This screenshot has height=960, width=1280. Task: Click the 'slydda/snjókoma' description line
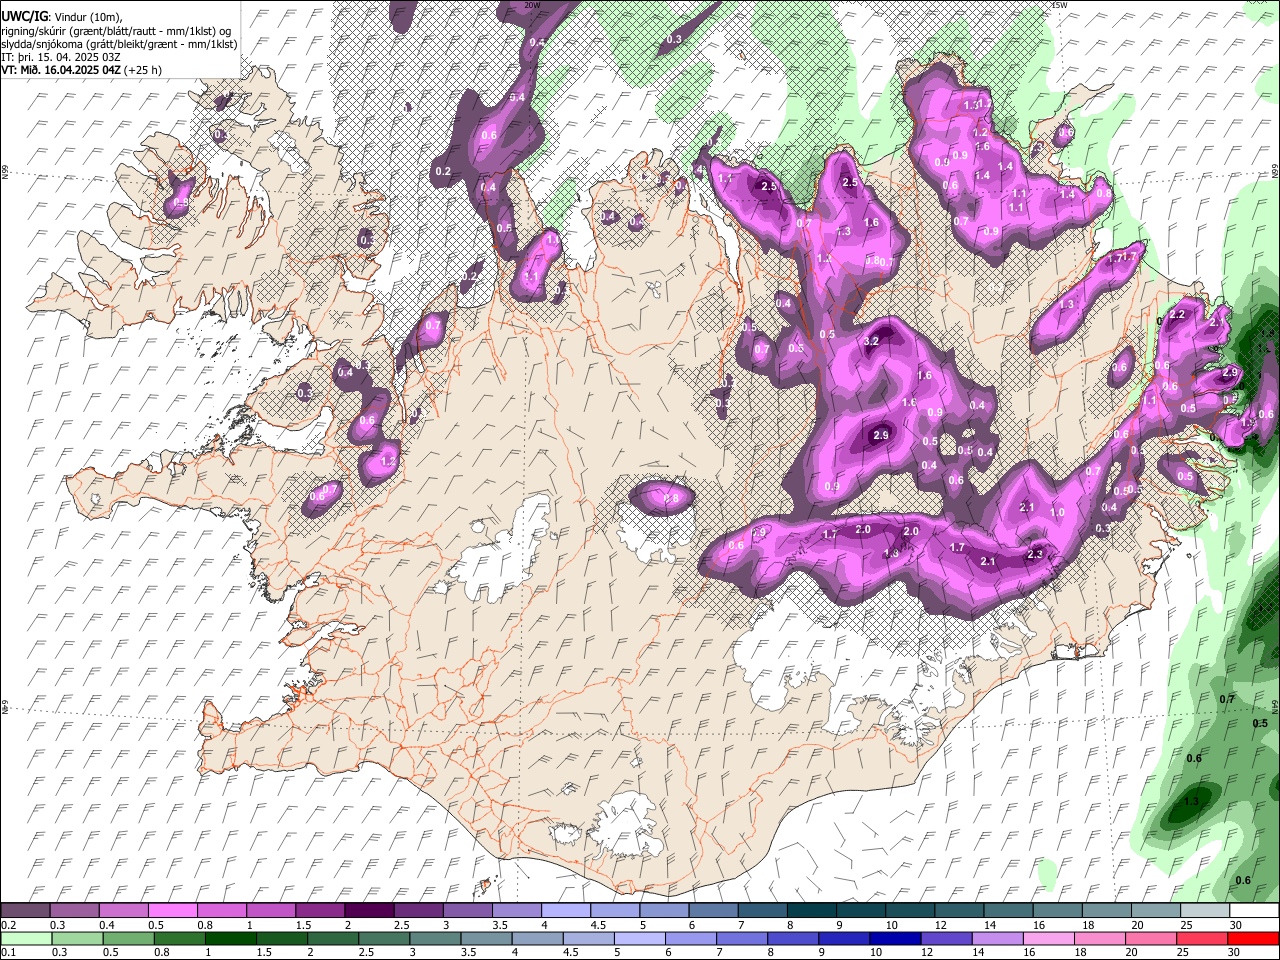point(119,44)
